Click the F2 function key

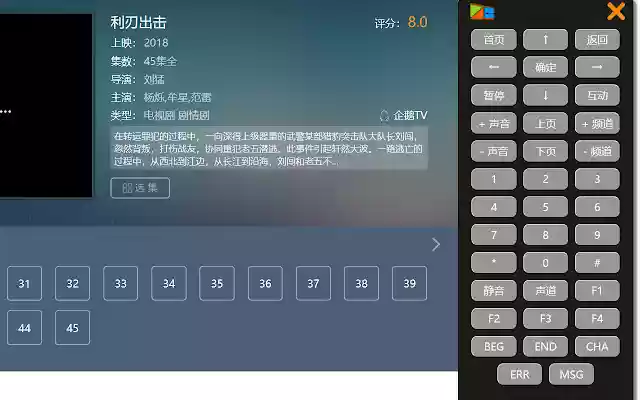pyautogui.click(x=493, y=319)
